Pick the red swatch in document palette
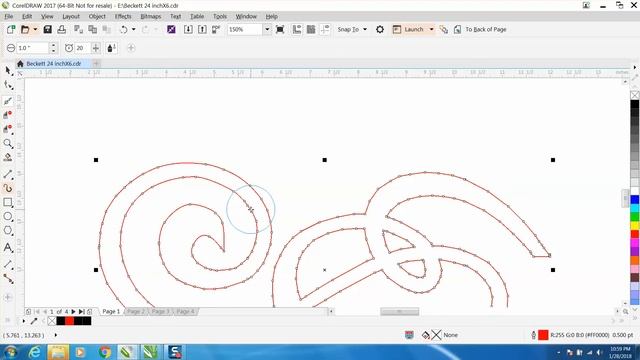The width and height of the screenshot is (640, 360). click(69, 321)
